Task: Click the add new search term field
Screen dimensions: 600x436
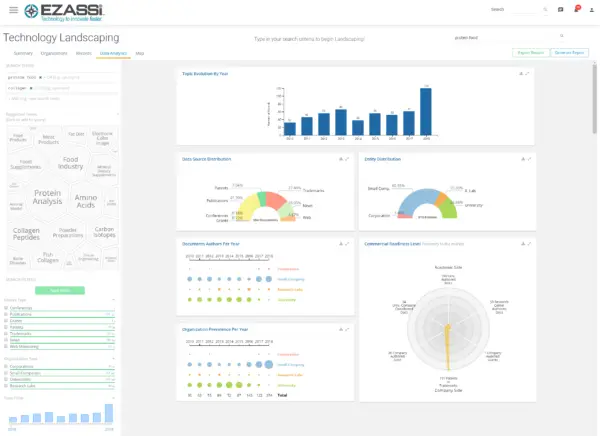Action: [62, 99]
